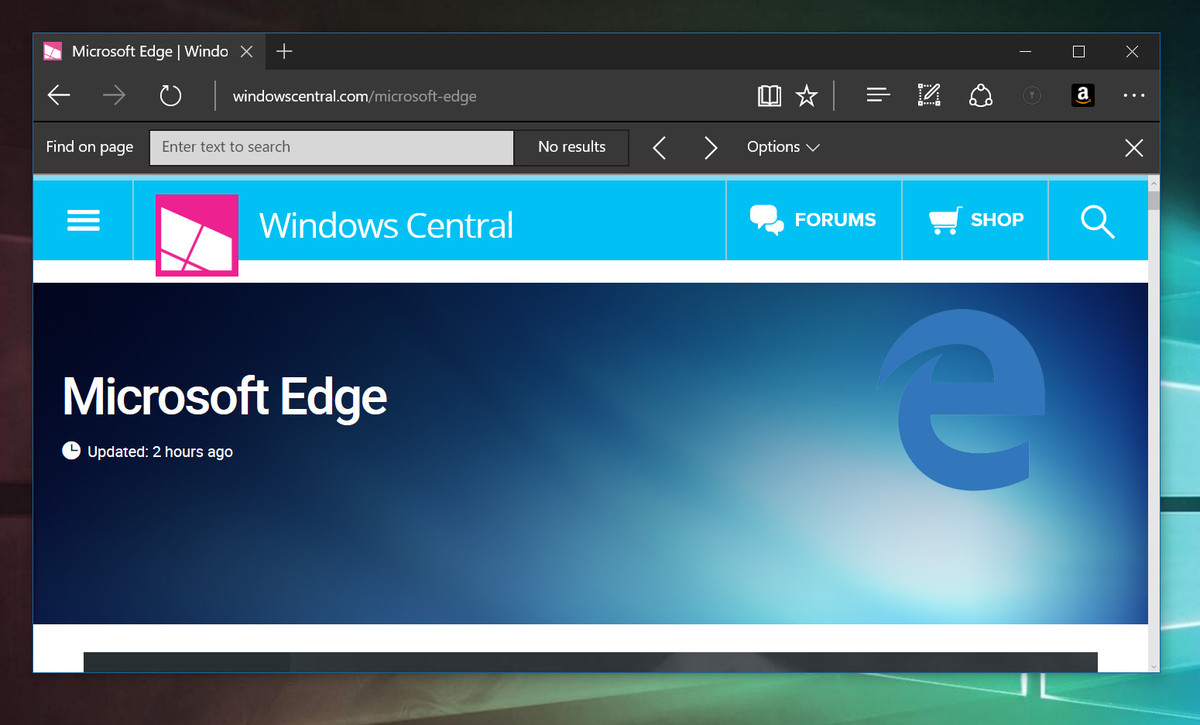The image size is (1200, 725).
Task: Open Reading view book icon
Action: click(769, 96)
